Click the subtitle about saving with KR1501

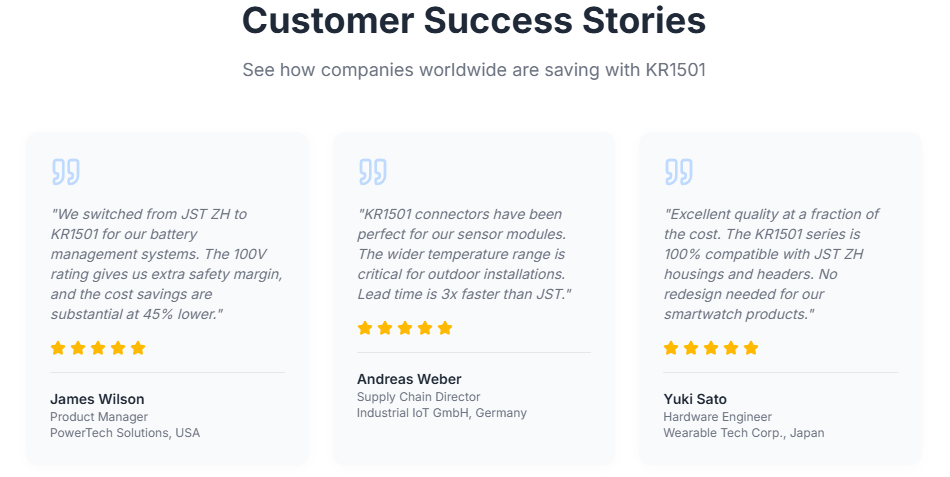click(x=474, y=70)
